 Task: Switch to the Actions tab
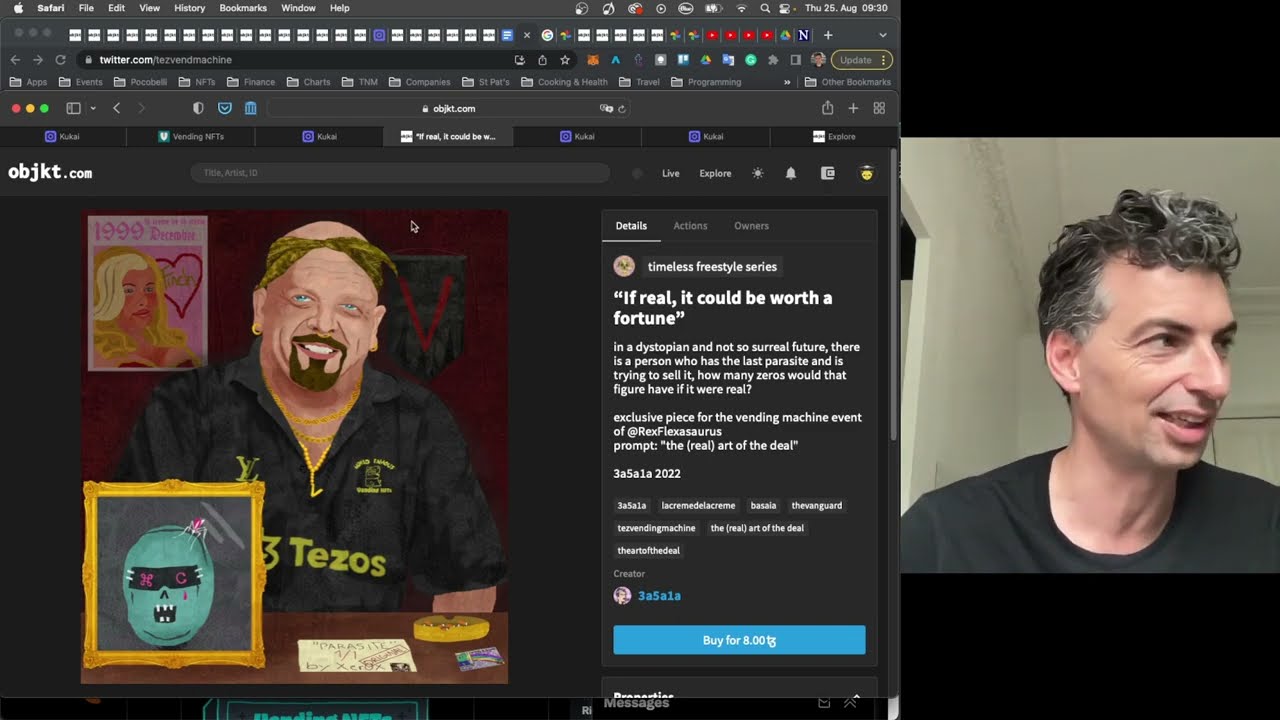690,226
